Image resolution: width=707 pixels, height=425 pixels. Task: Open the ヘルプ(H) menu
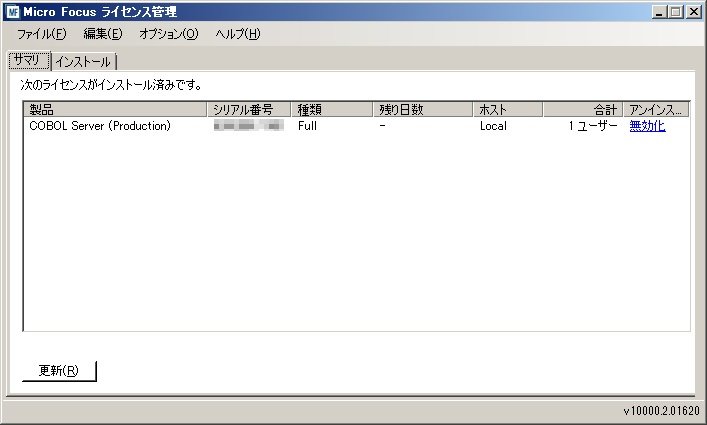(238, 34)
